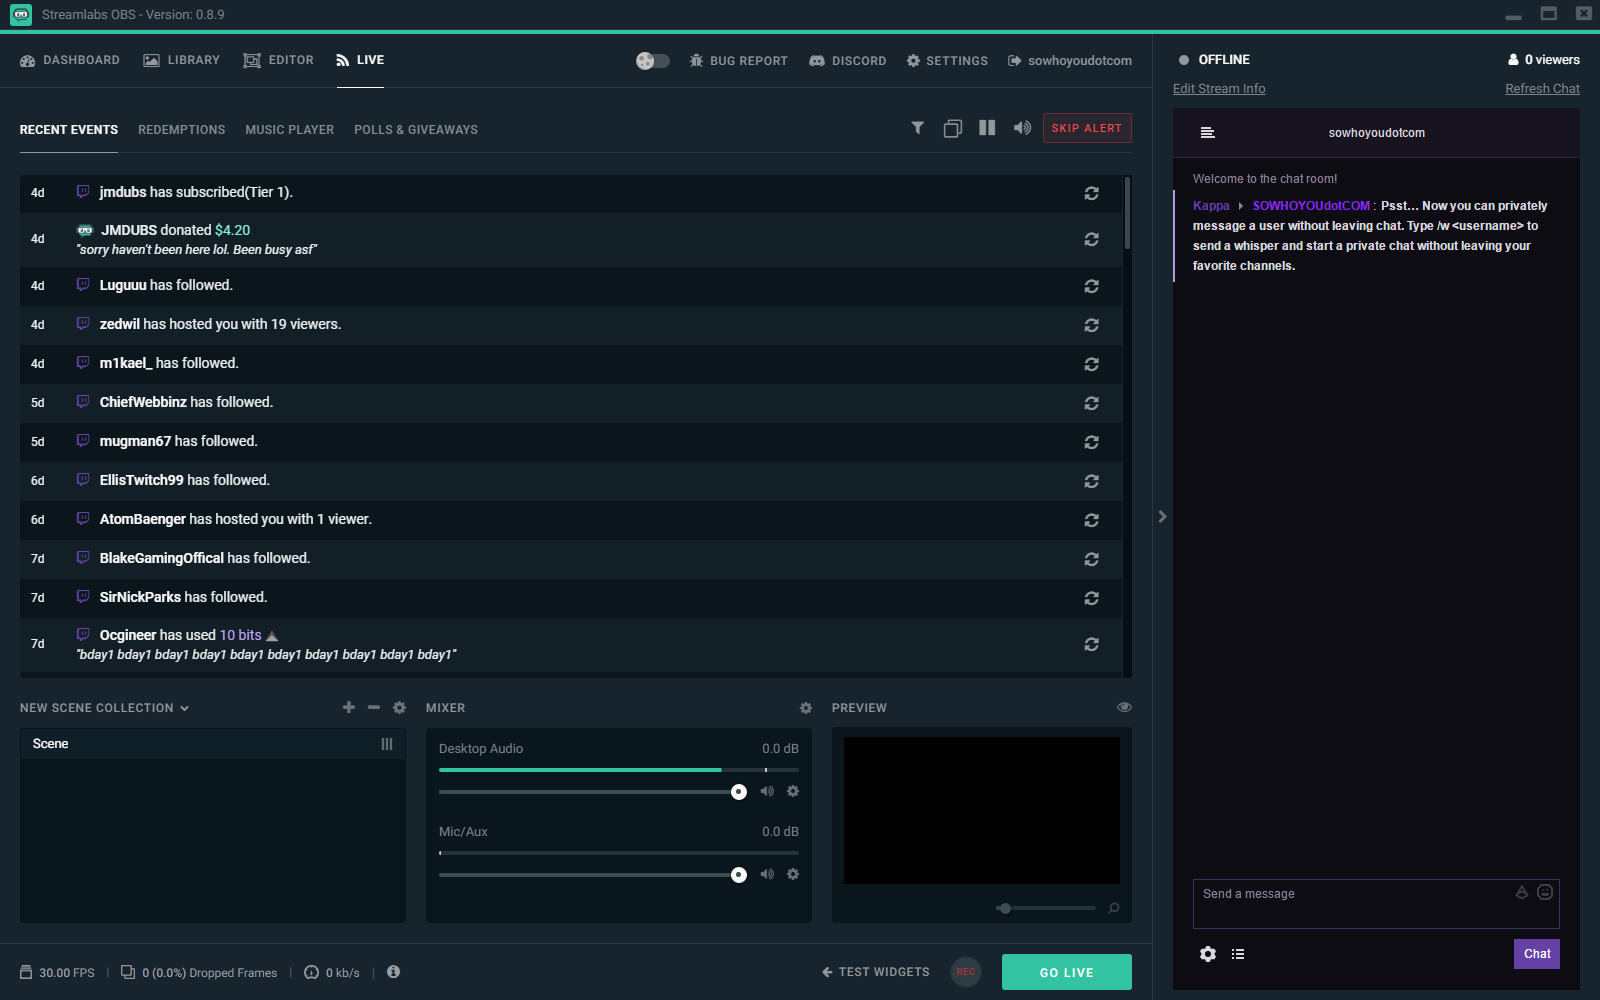Screen dimensions: 1600x1000
Task: Replay the Ocgineer bits alert
Action: coord(1092,644)
